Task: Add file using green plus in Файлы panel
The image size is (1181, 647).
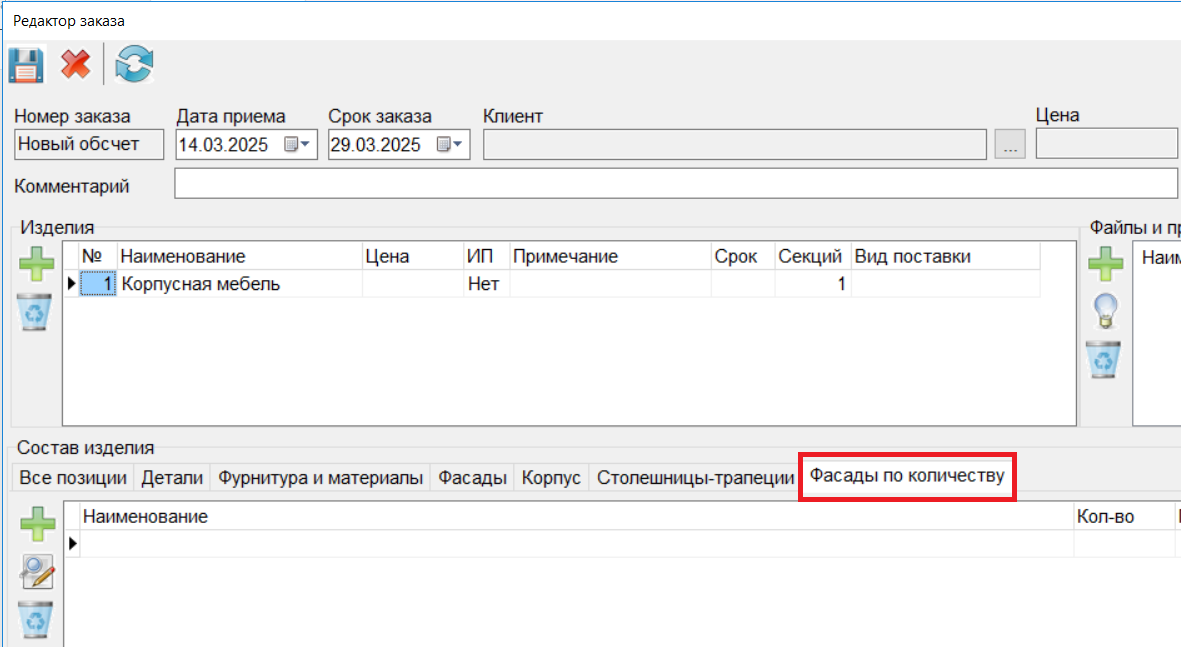Action: point(1105,266)
